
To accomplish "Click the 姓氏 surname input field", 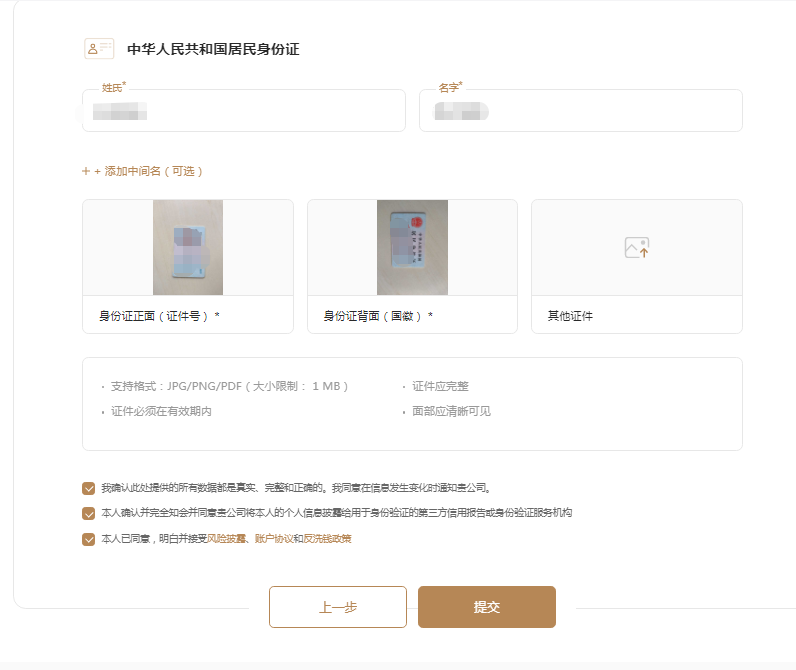I will pos(243,111).
